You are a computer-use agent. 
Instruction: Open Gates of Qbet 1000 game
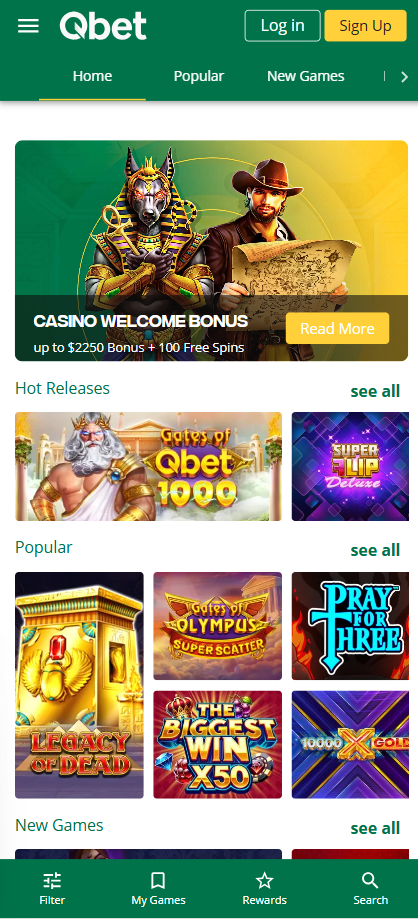(x=148, y=467)
